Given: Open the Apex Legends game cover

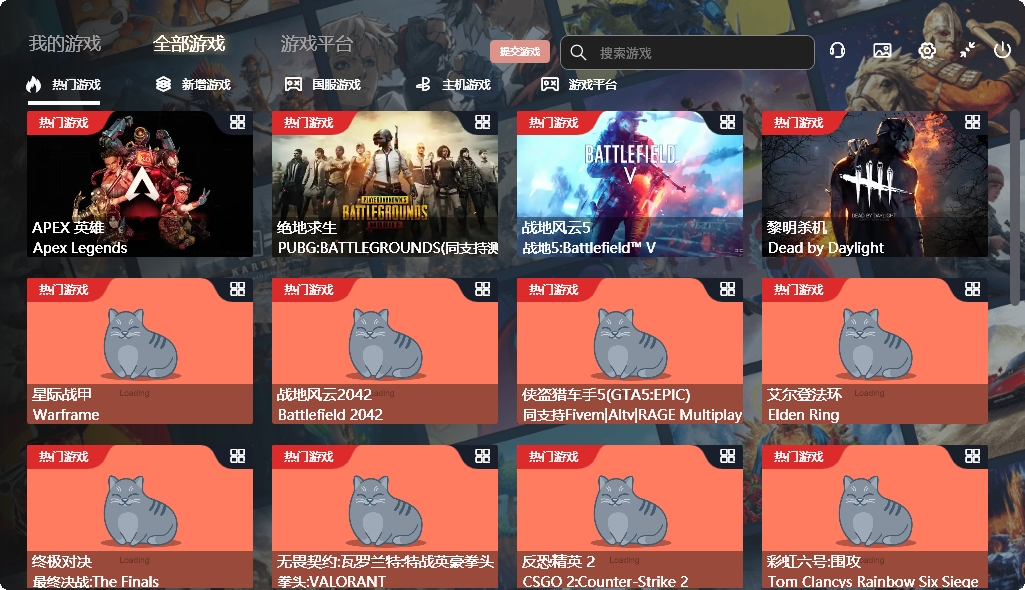Looking at the screenshot, I should 140,184.
